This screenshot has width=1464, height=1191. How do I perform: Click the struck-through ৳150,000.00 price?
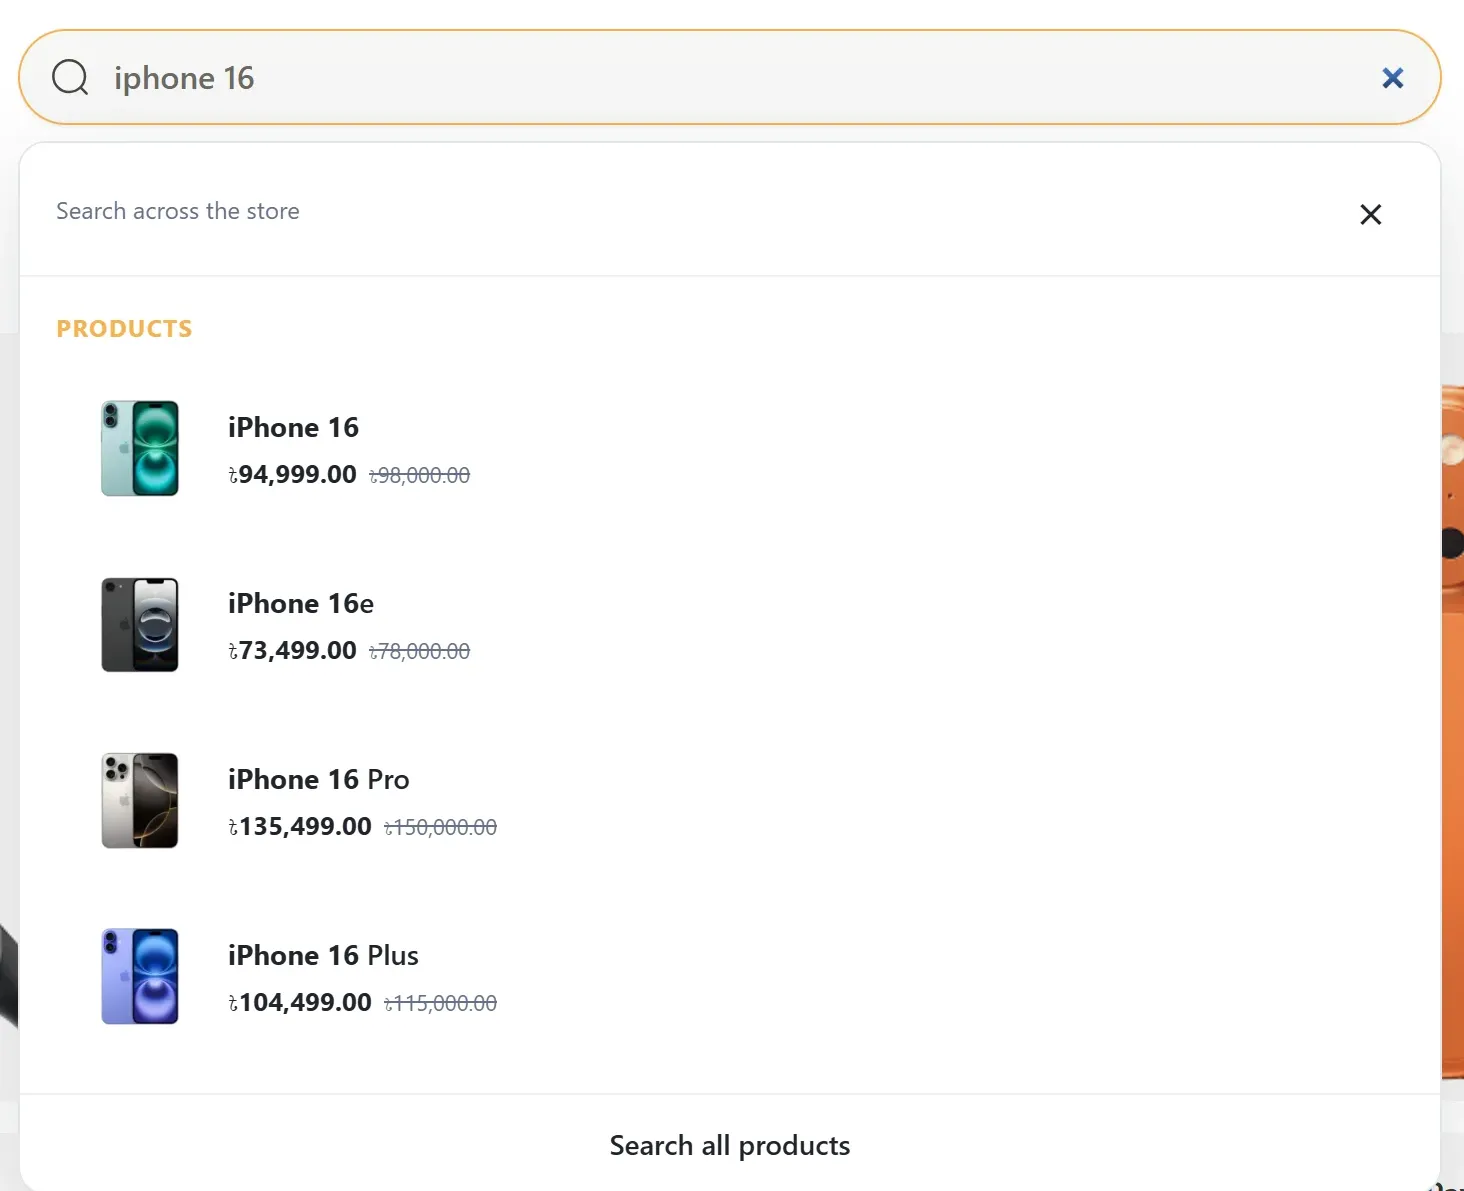pos(441,827)
